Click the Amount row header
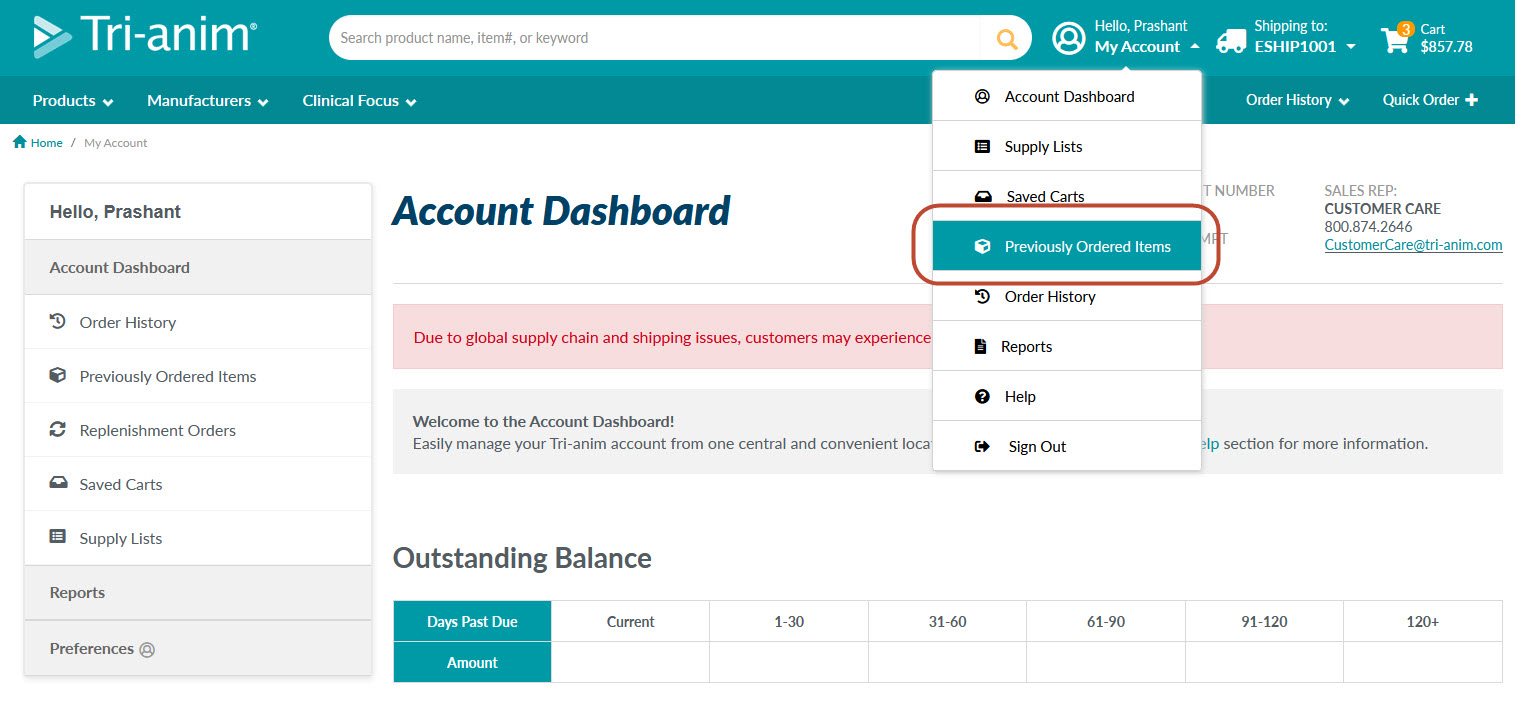The height and width of the screenshot is (705, 1515). pyautogui.click(x=472, y=662)
